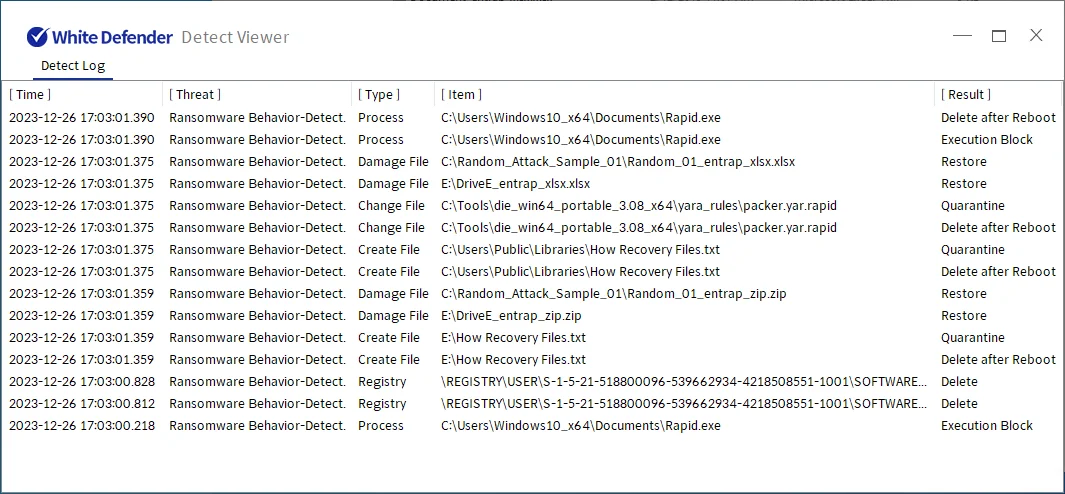Image resolution: width=1065 pixels, height=494 pixels.
Task: Click the E:\DriveE_entrap_xlsx.xlsx item path
Action: (x=516, y=183)
